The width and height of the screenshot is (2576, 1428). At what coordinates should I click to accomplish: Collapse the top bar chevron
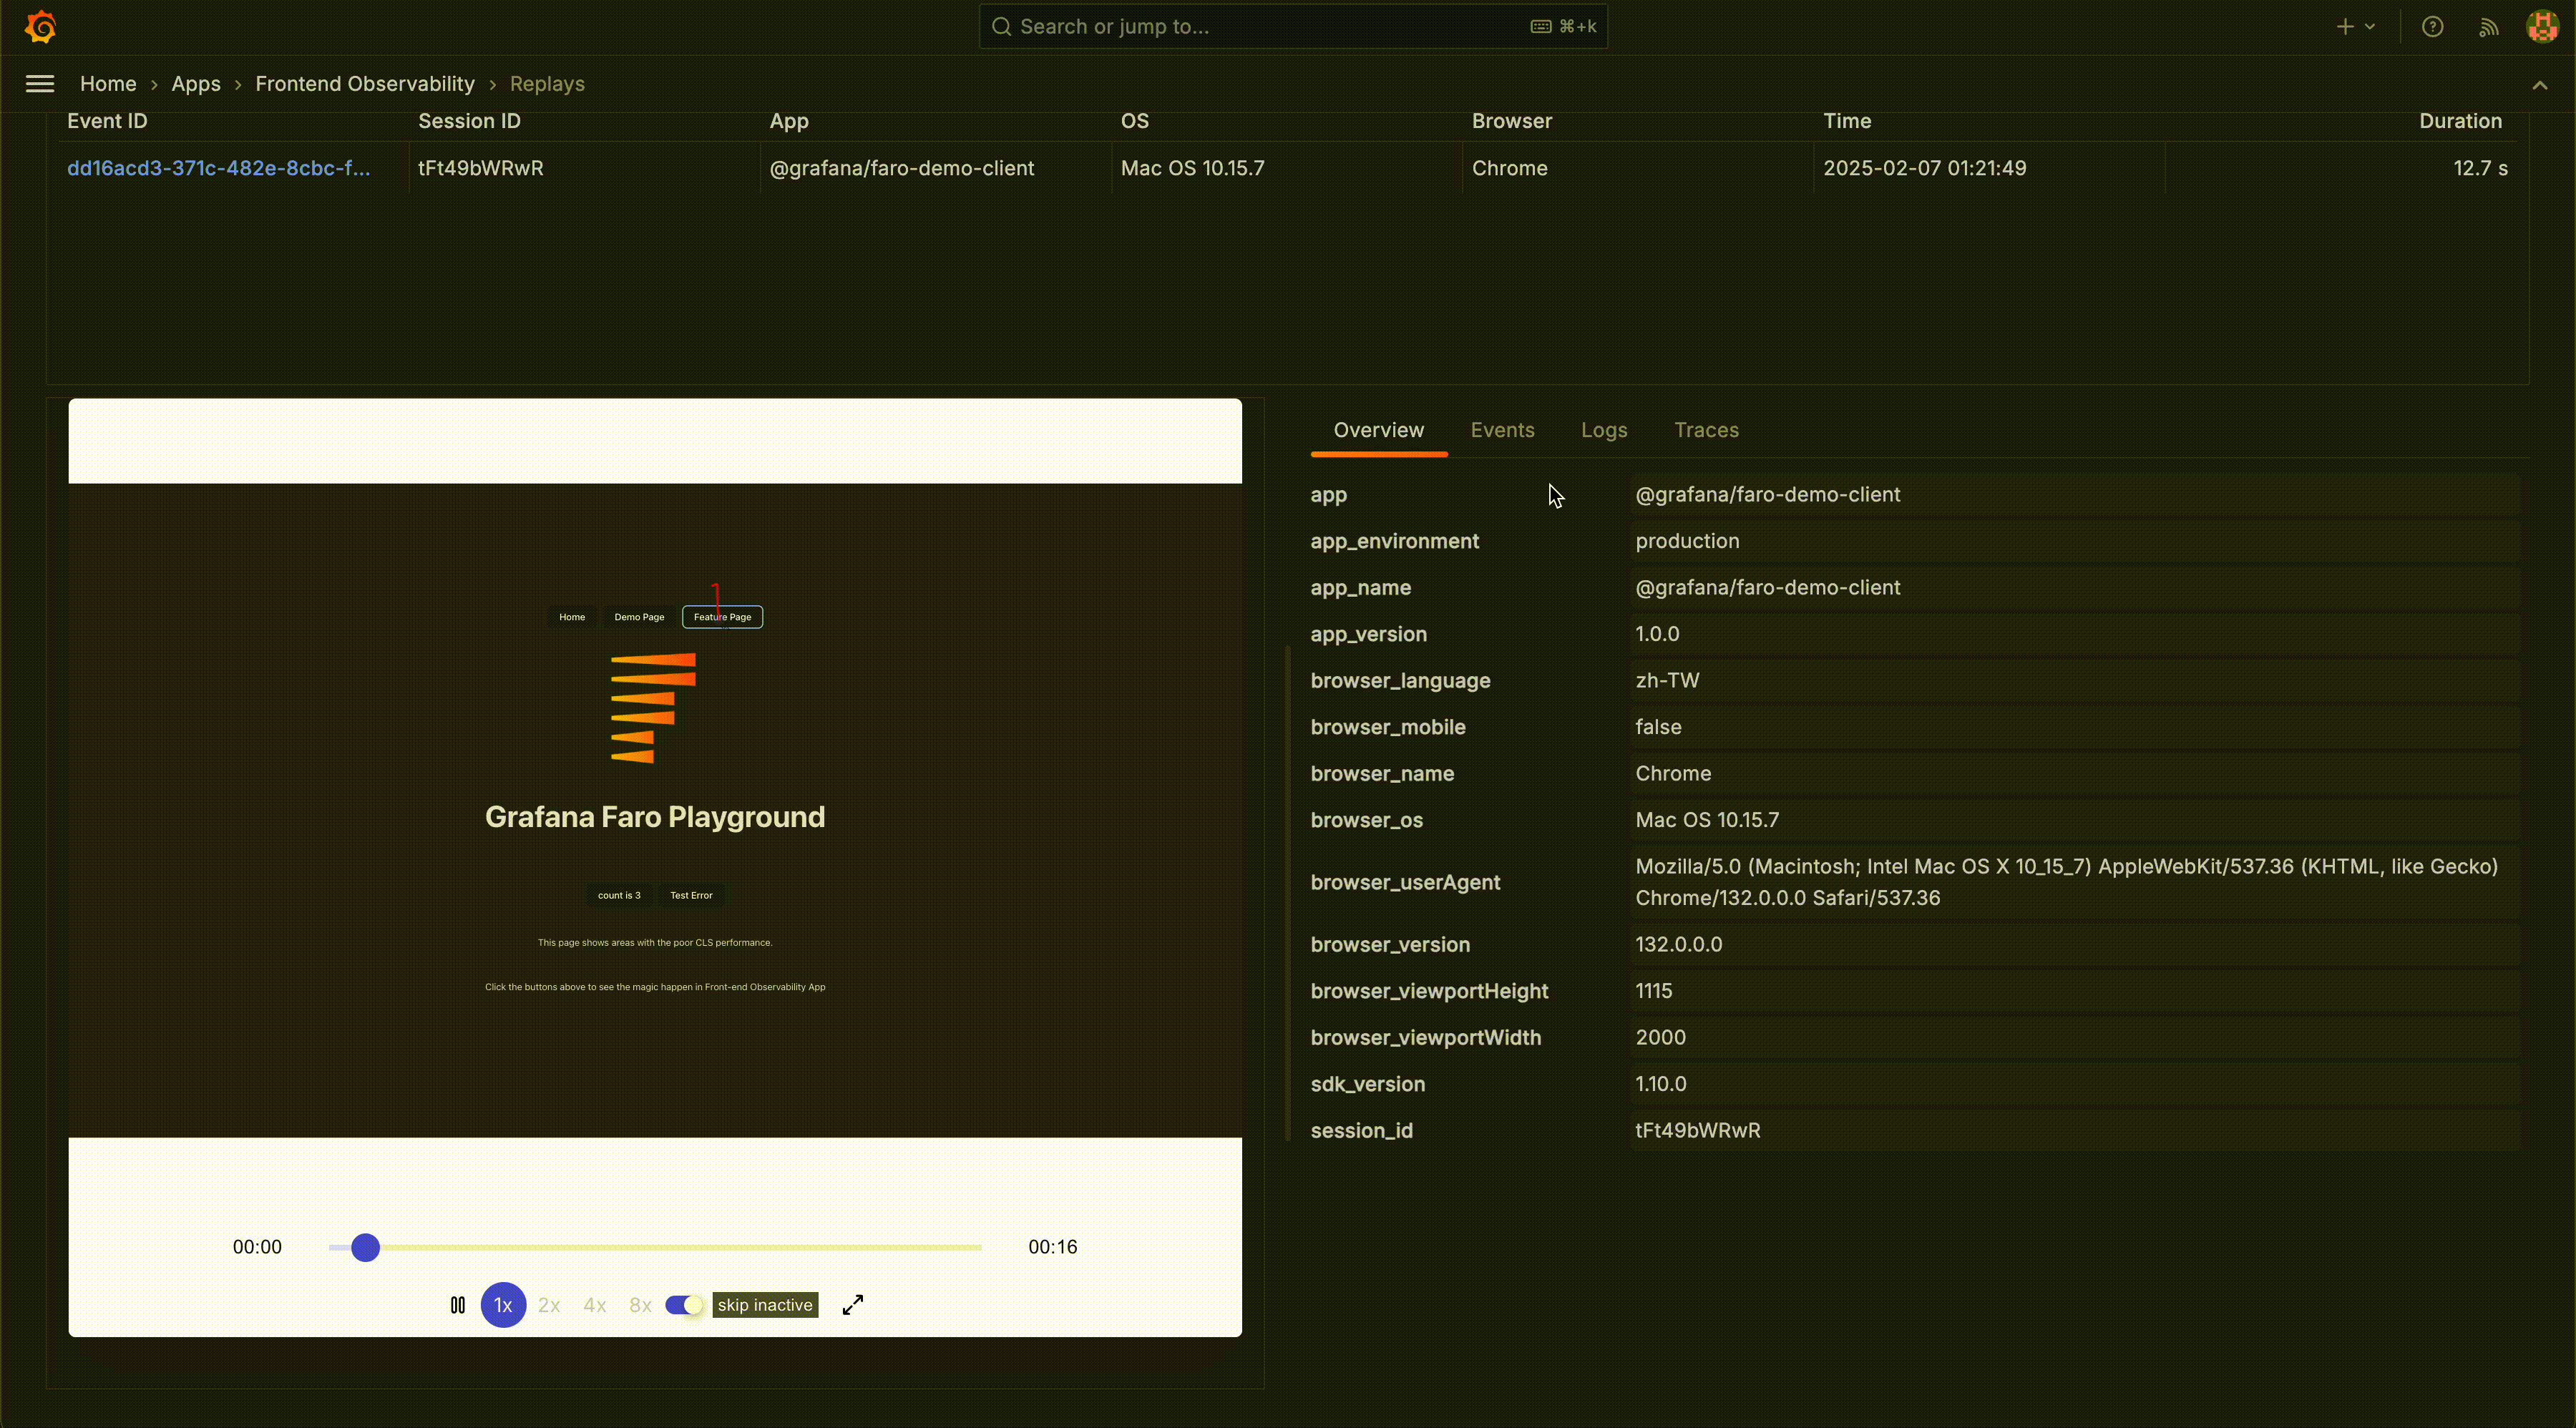(x=2539, y=85)
